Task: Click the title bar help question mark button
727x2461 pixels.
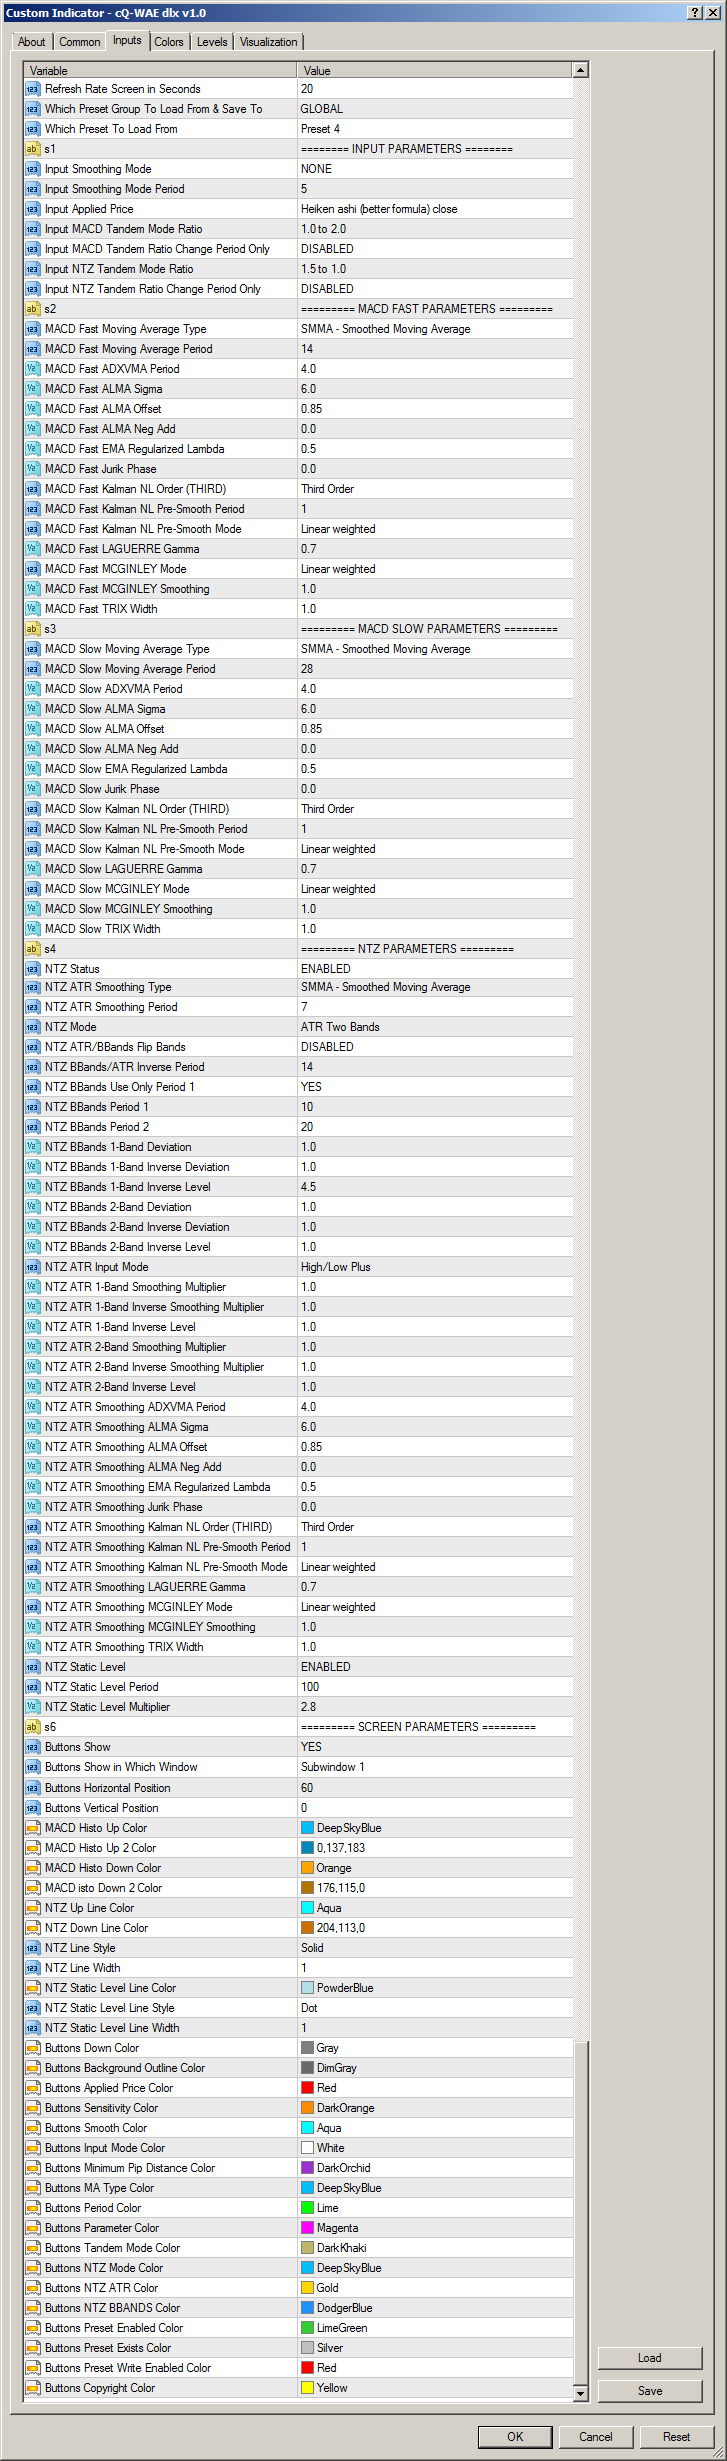Action: pos(695,13)
